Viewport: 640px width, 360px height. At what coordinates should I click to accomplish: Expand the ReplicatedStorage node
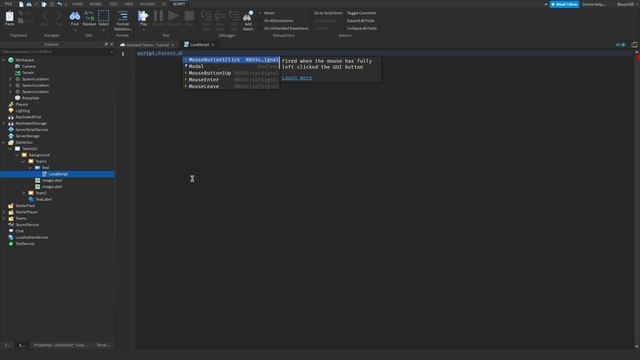(x=4, y=123)
